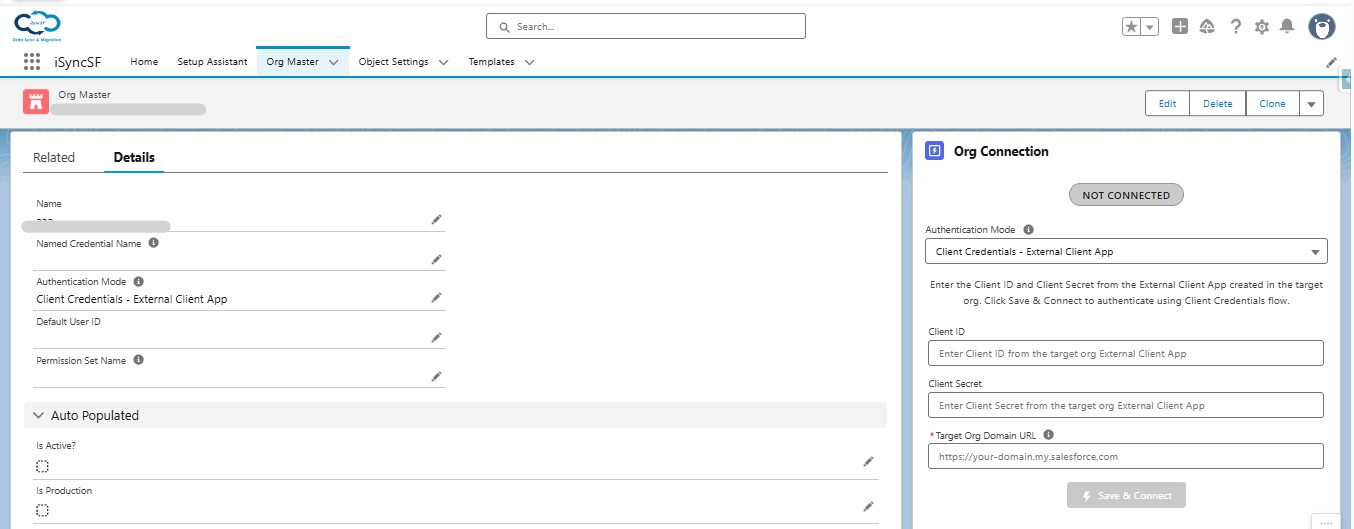Click the iSyncSF app name
Screen dimensions: 1354x529
[77, 62]
